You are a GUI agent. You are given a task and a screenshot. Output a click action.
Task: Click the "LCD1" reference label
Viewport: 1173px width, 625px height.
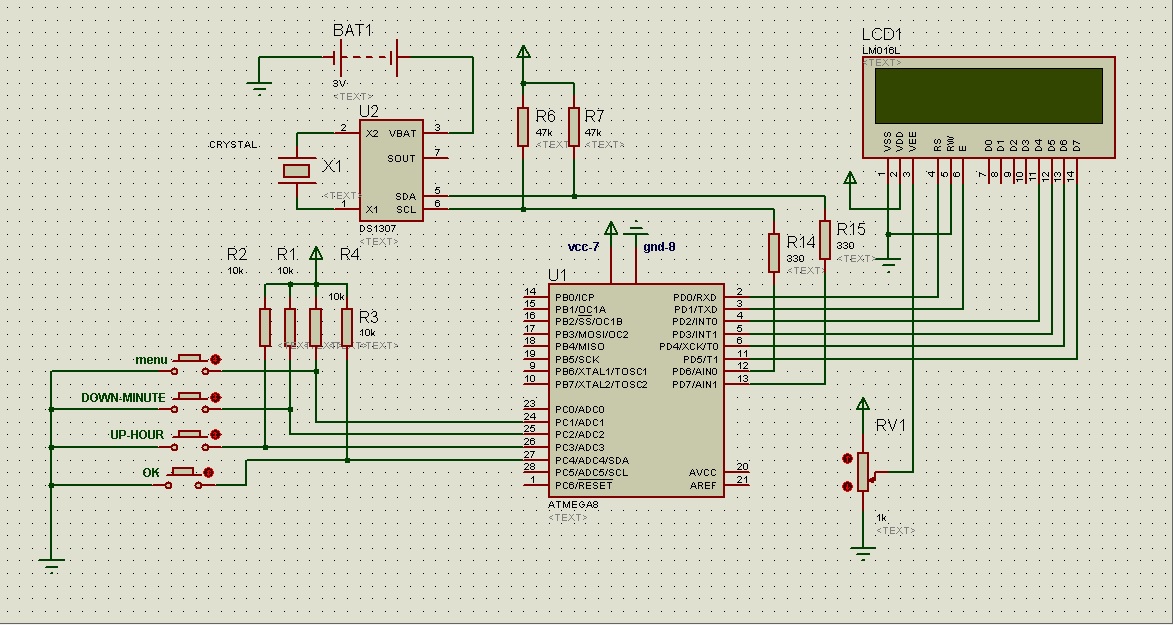[882, 34]
